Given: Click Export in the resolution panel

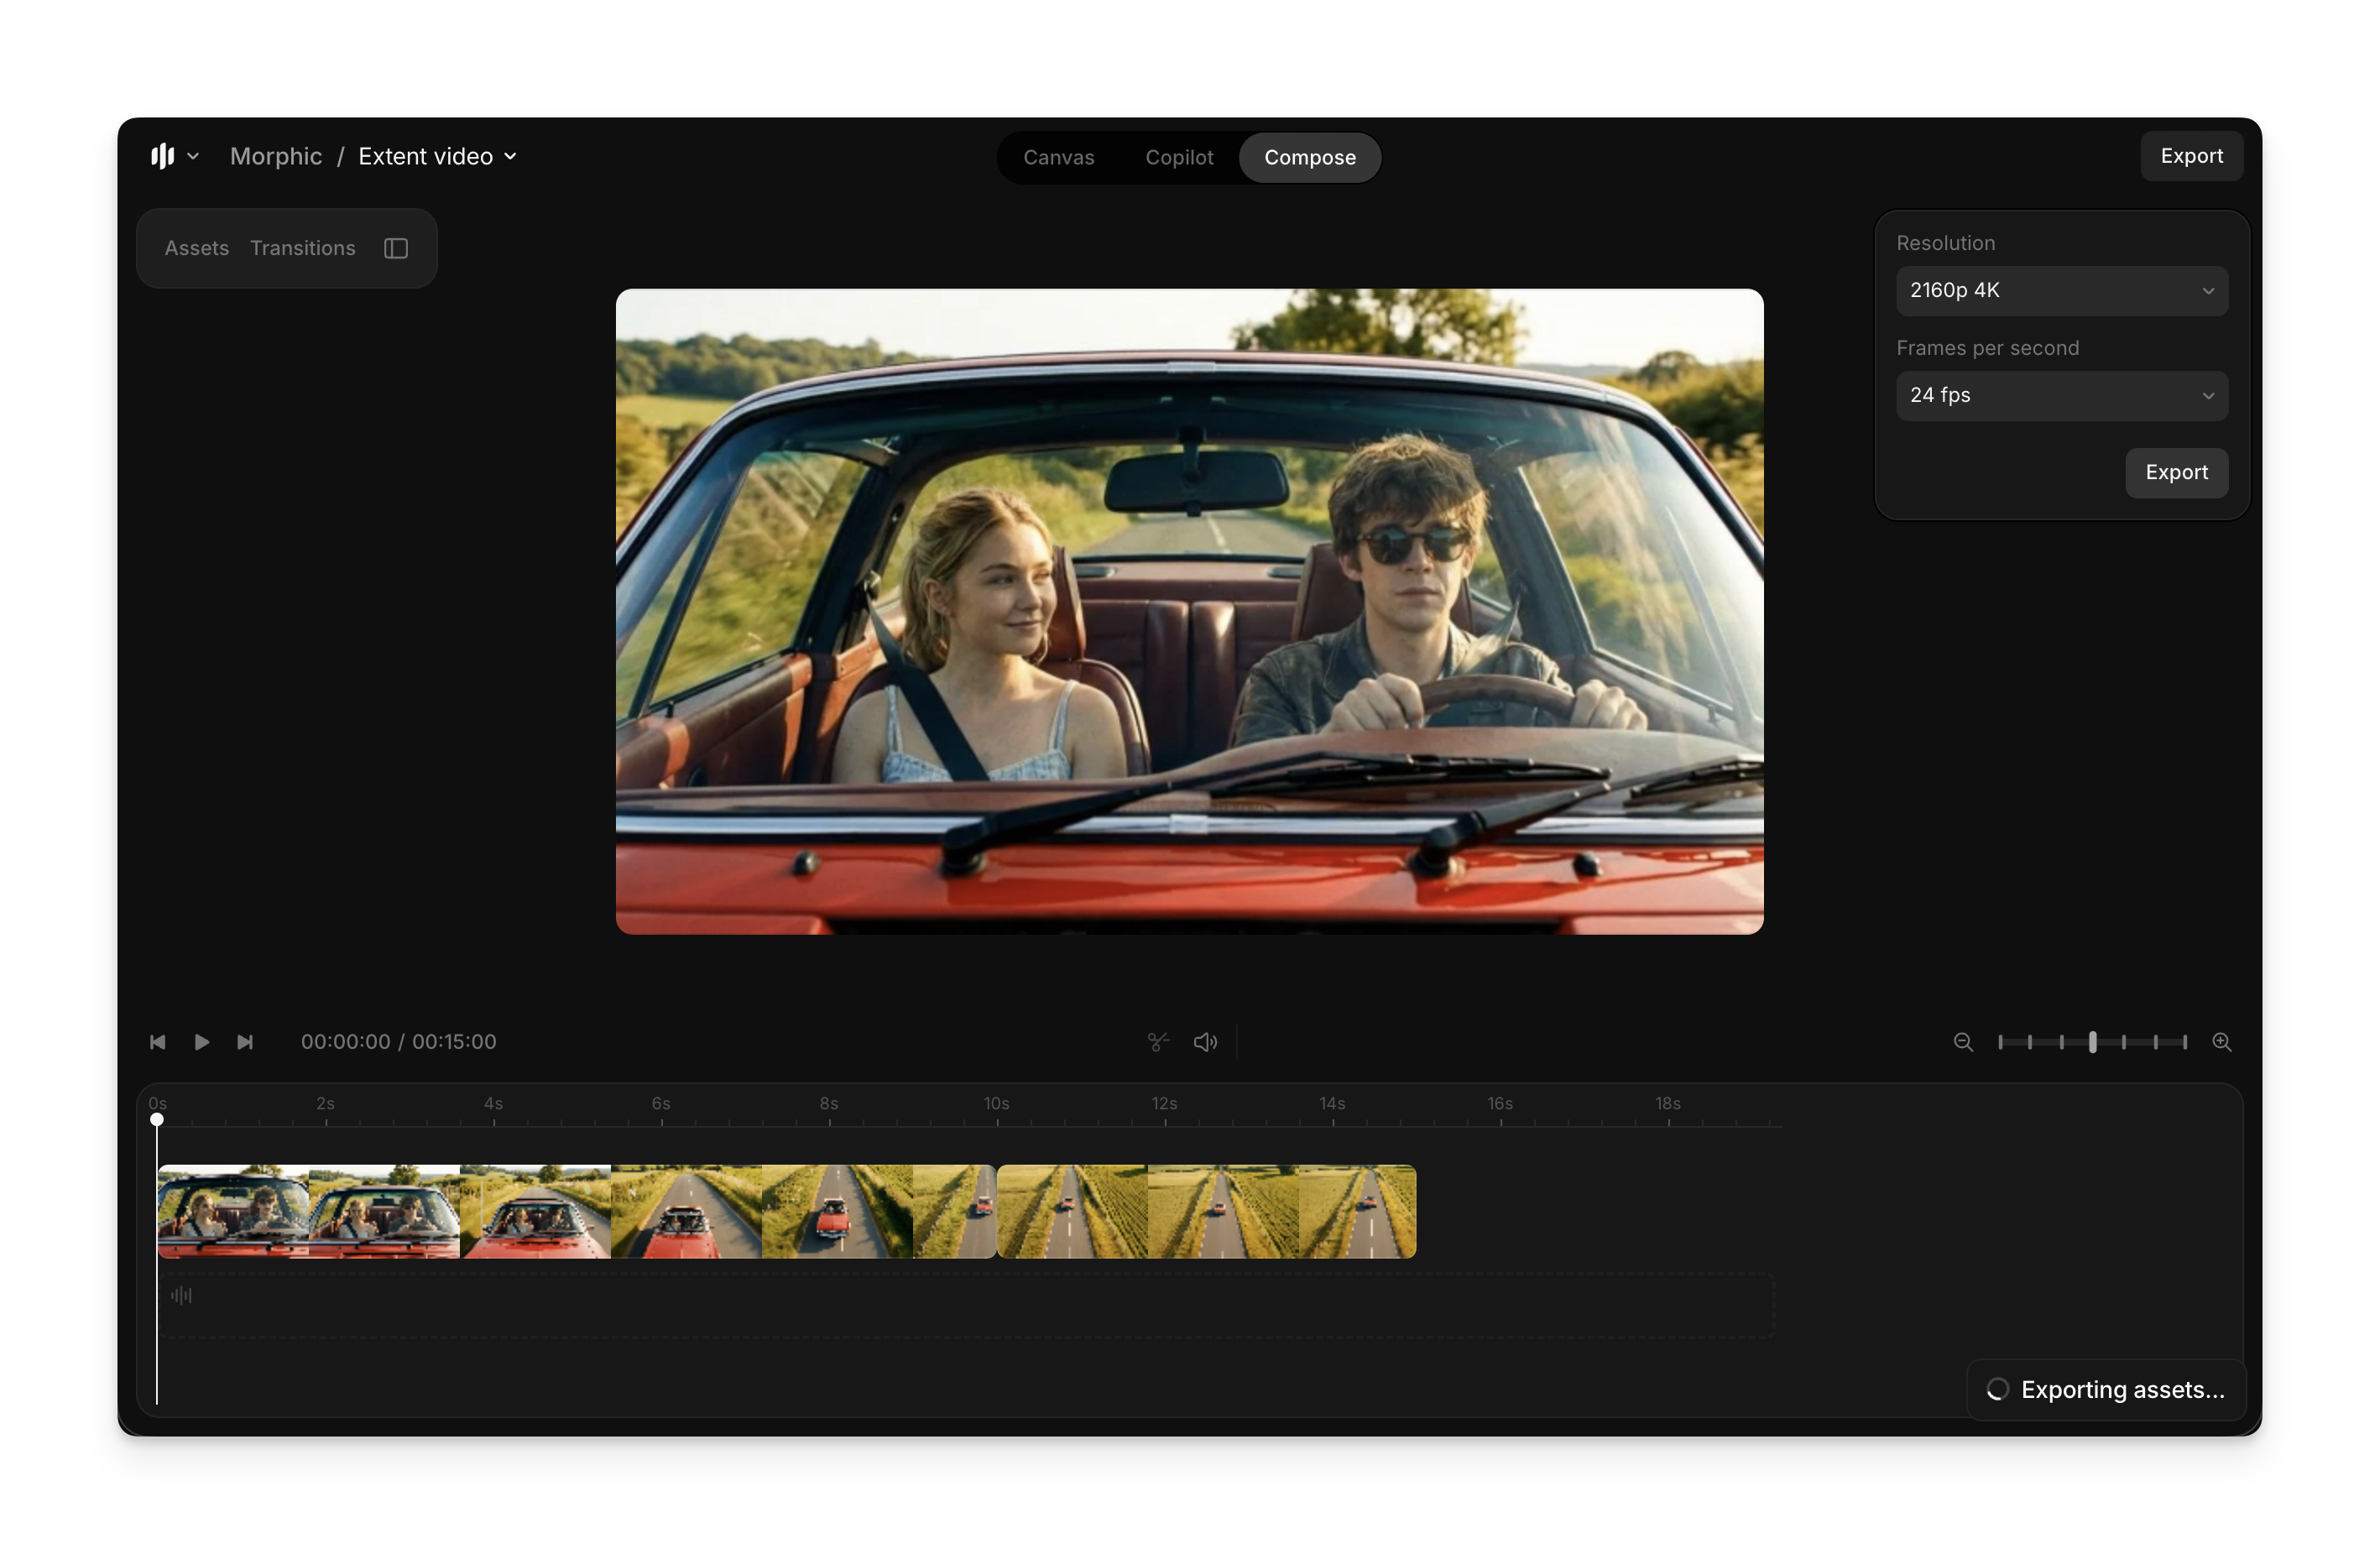Looking at the screenshot, I should click(x=2176, y=472).
